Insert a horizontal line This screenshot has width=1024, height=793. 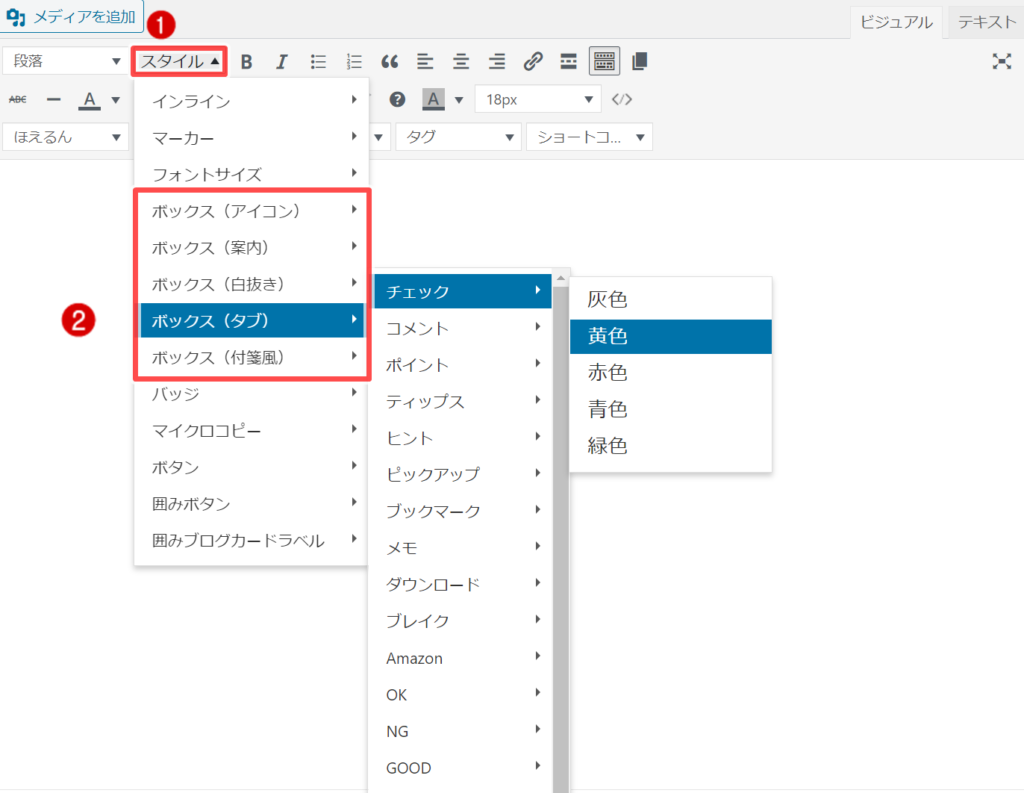pos(54,99)
